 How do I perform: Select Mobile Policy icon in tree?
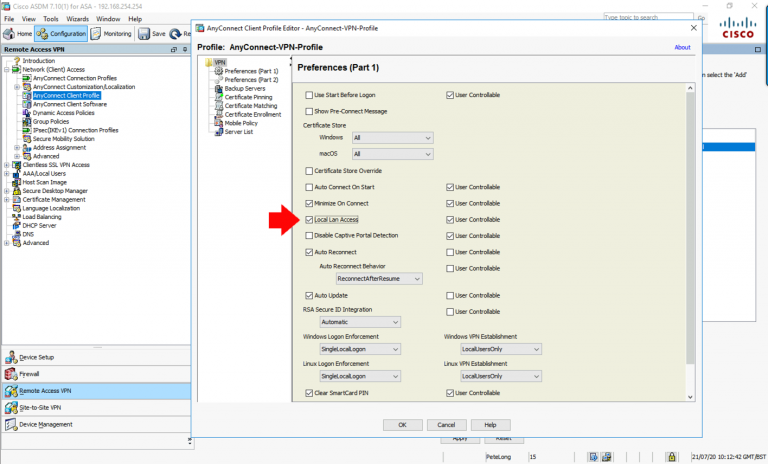point(218,123)
